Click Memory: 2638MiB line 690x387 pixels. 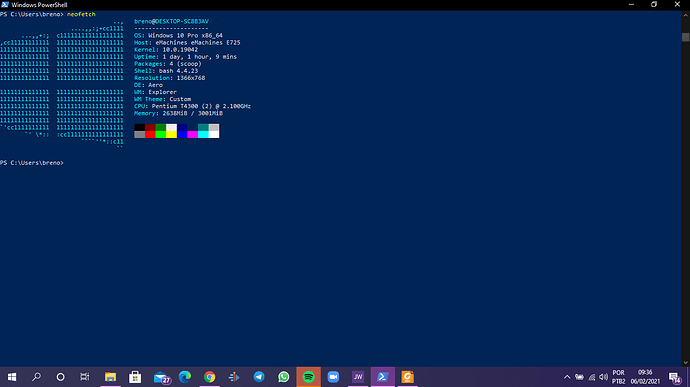tap(179, 113)
